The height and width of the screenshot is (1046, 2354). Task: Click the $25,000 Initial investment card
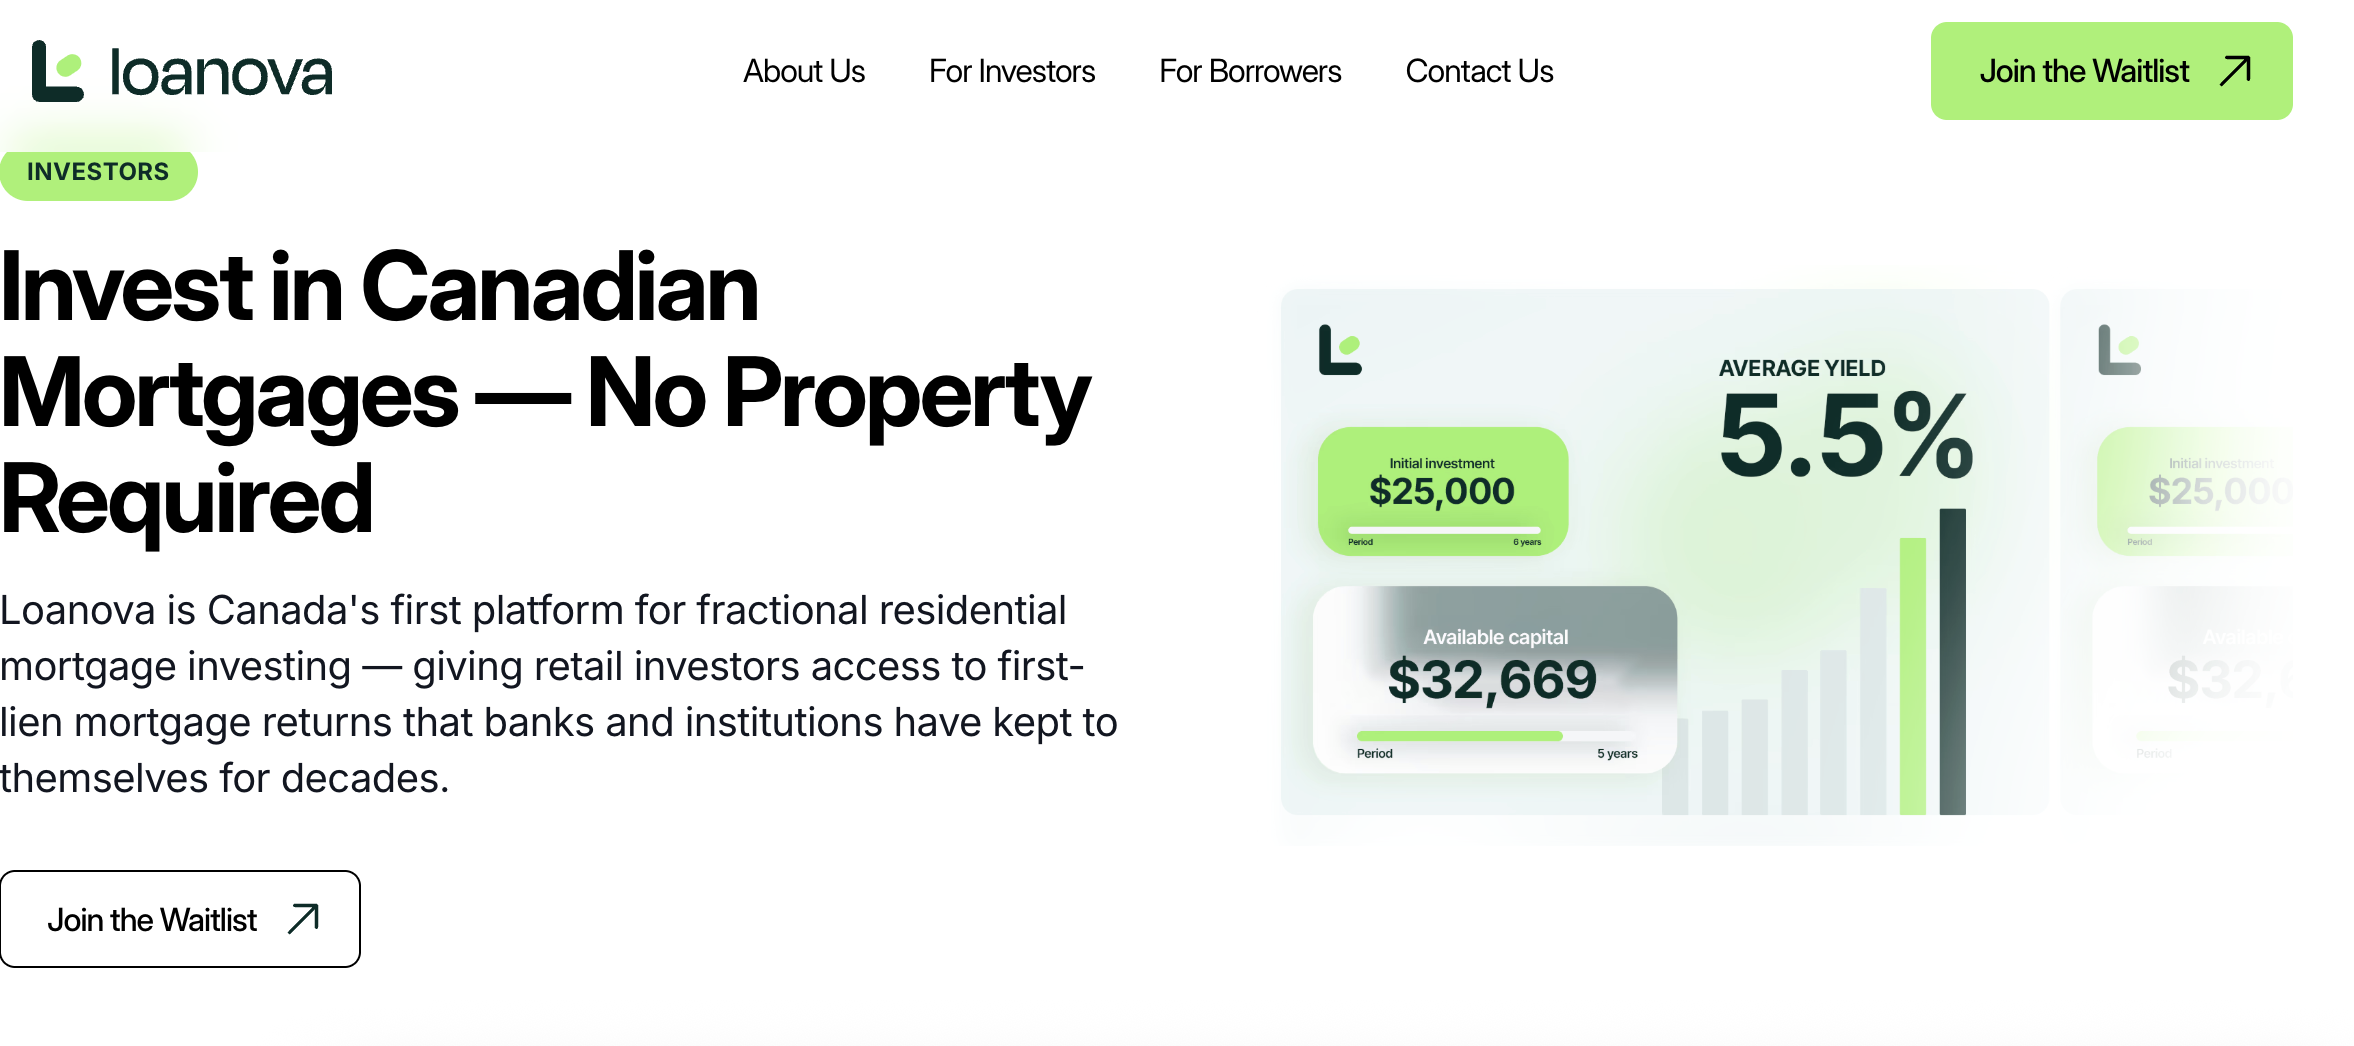click(1441, 490)
